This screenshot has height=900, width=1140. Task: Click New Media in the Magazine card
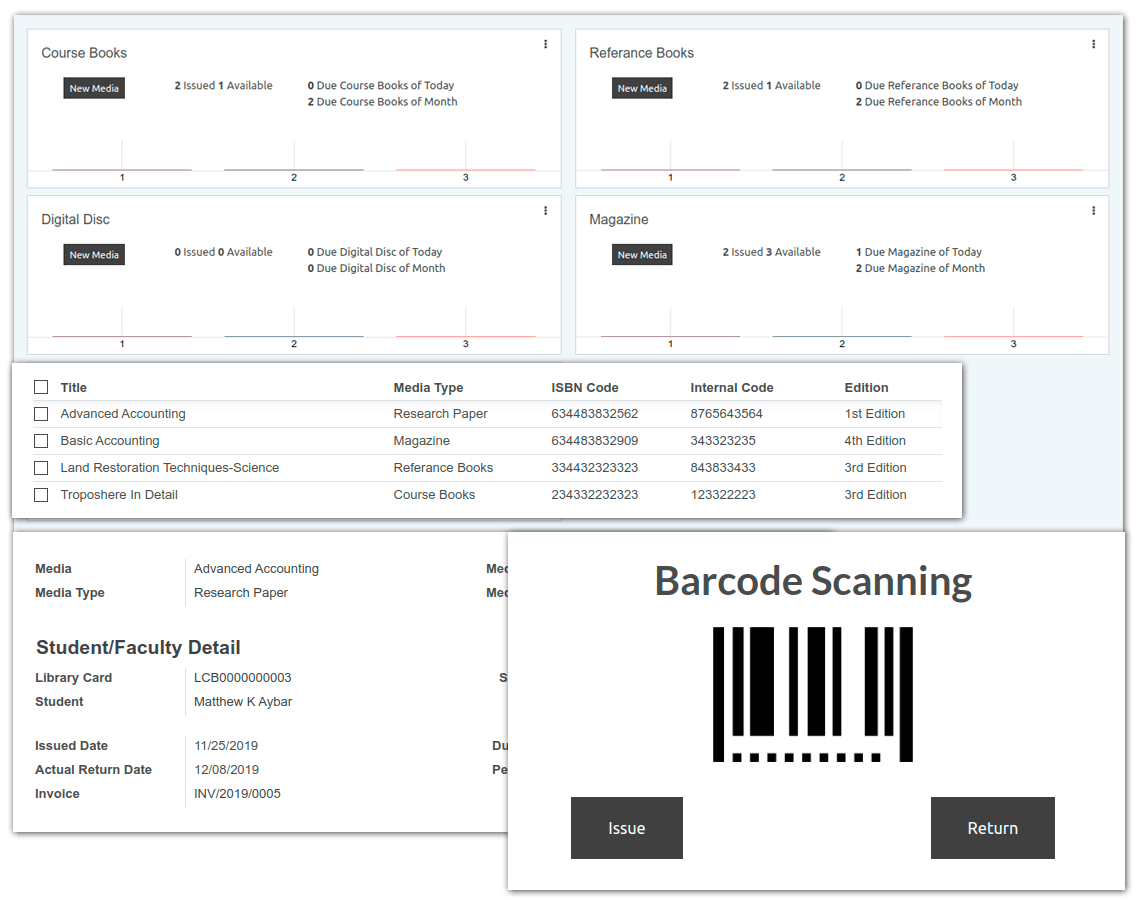pyautogui.click(x=642, y=254)
